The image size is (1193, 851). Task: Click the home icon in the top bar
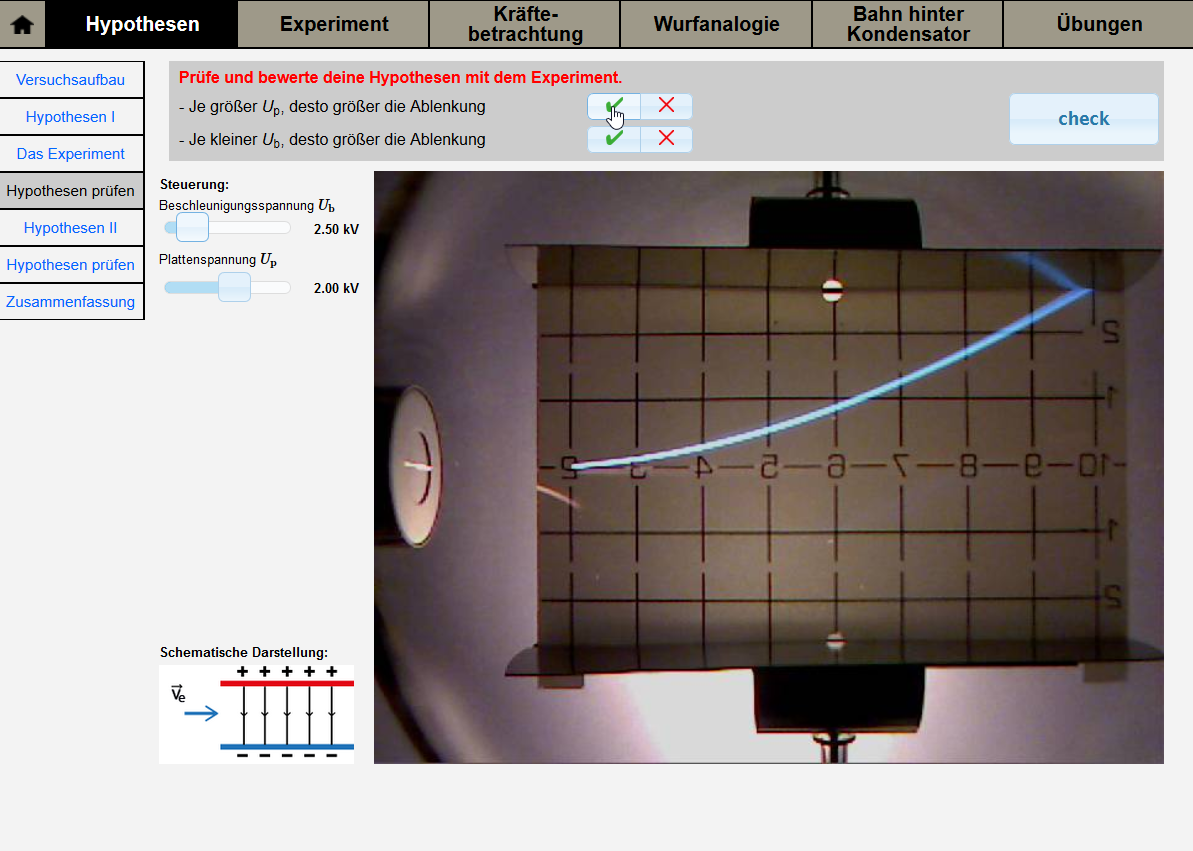coord(22,24)
